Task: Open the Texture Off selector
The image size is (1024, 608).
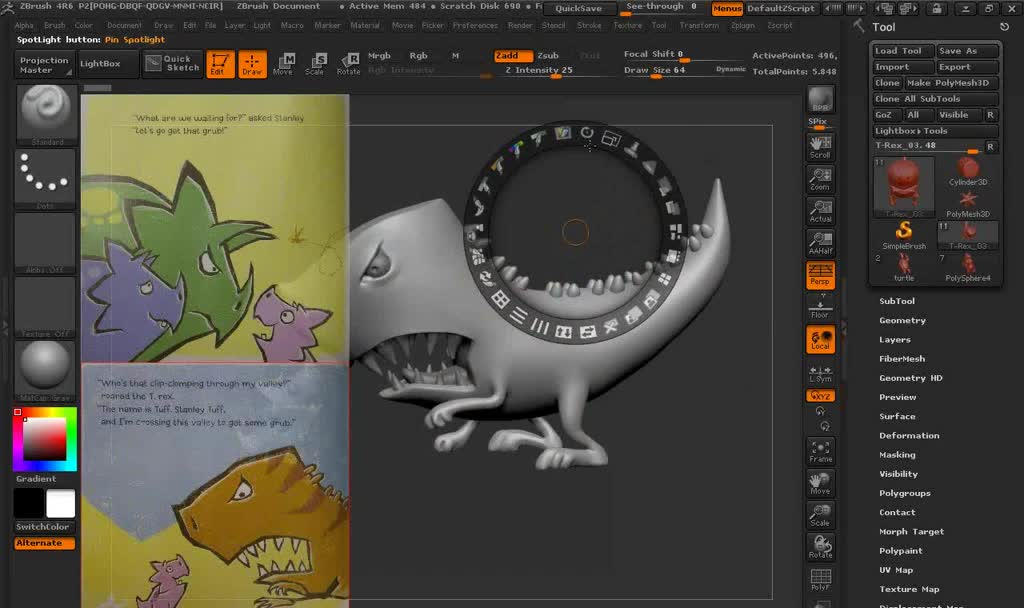Action: 45,307
